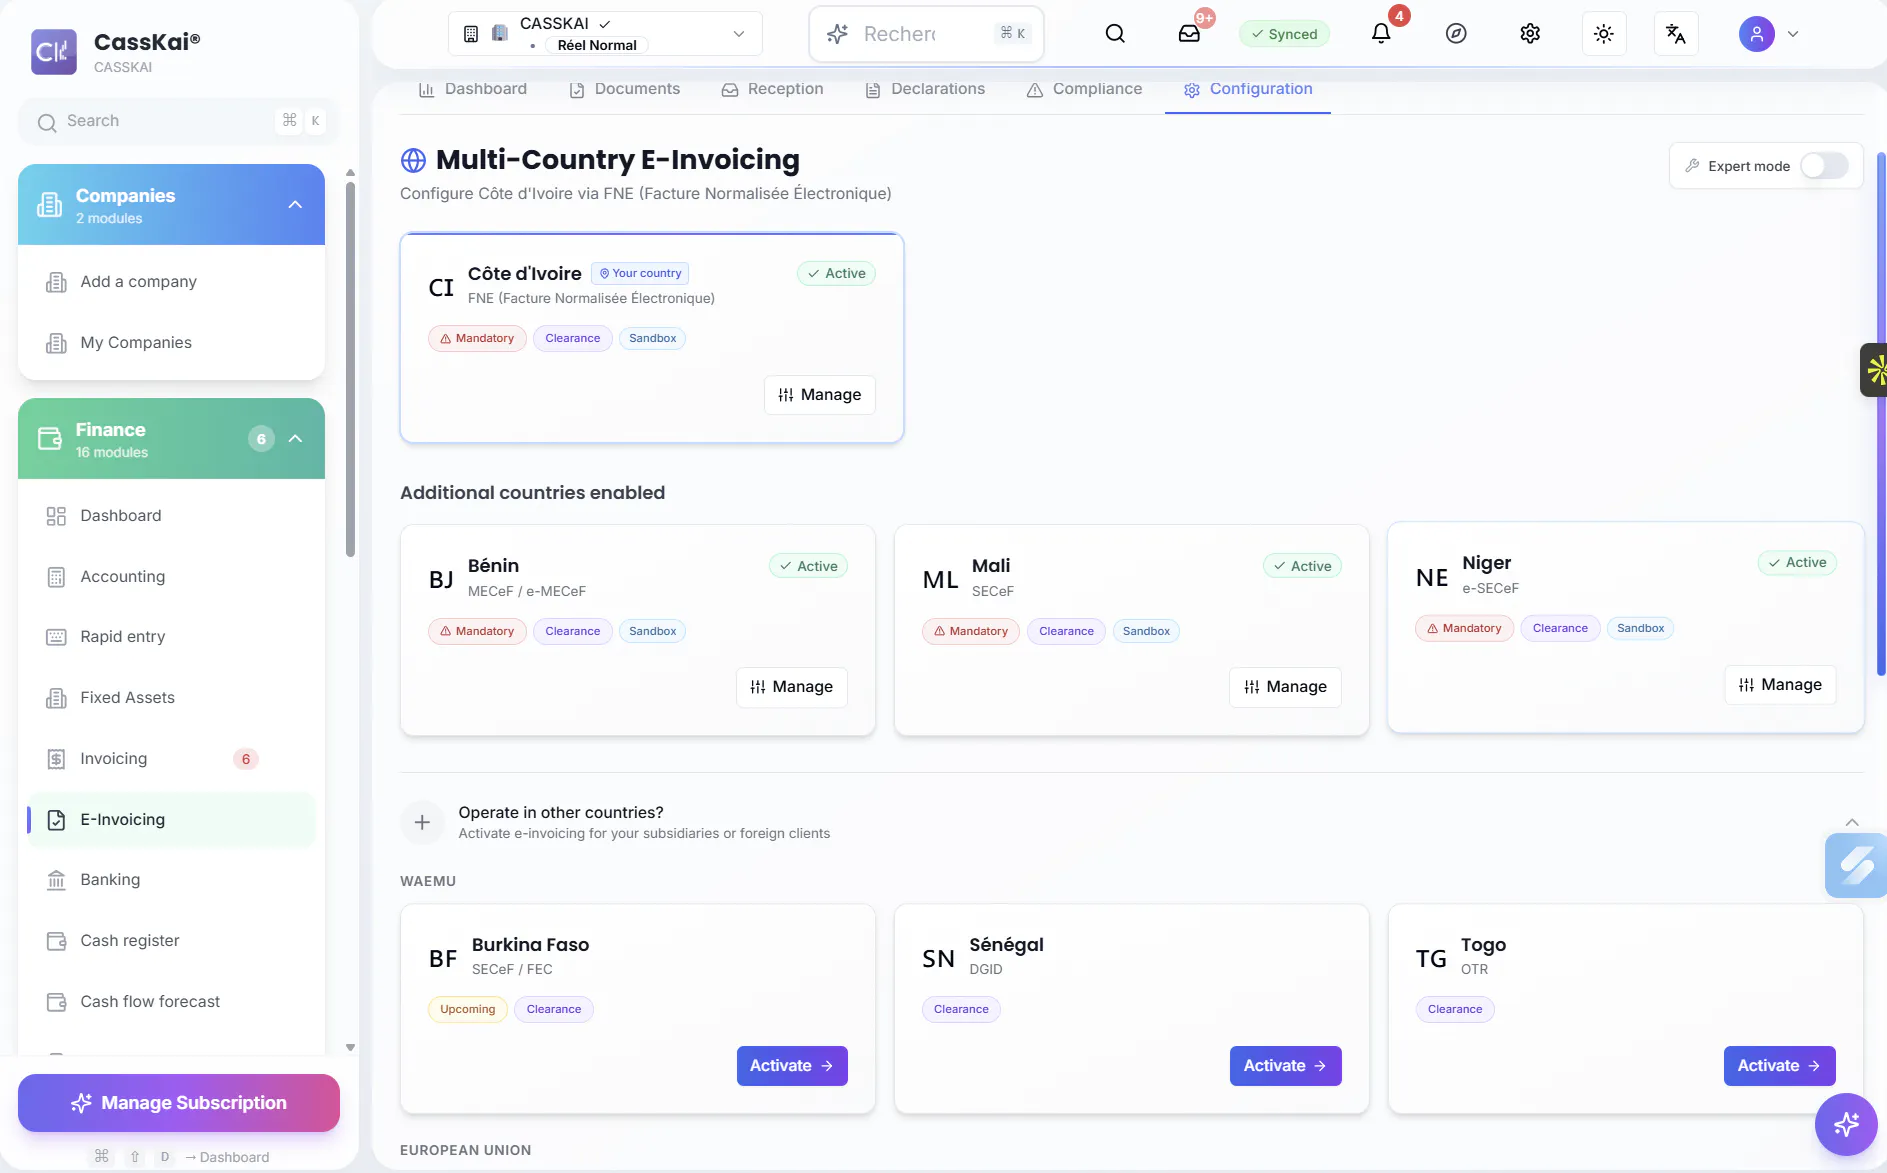The width and height of the screenshot is (1887, 1173).
Task: Open the top bar search magnifier
Action: pos(1115,34)
